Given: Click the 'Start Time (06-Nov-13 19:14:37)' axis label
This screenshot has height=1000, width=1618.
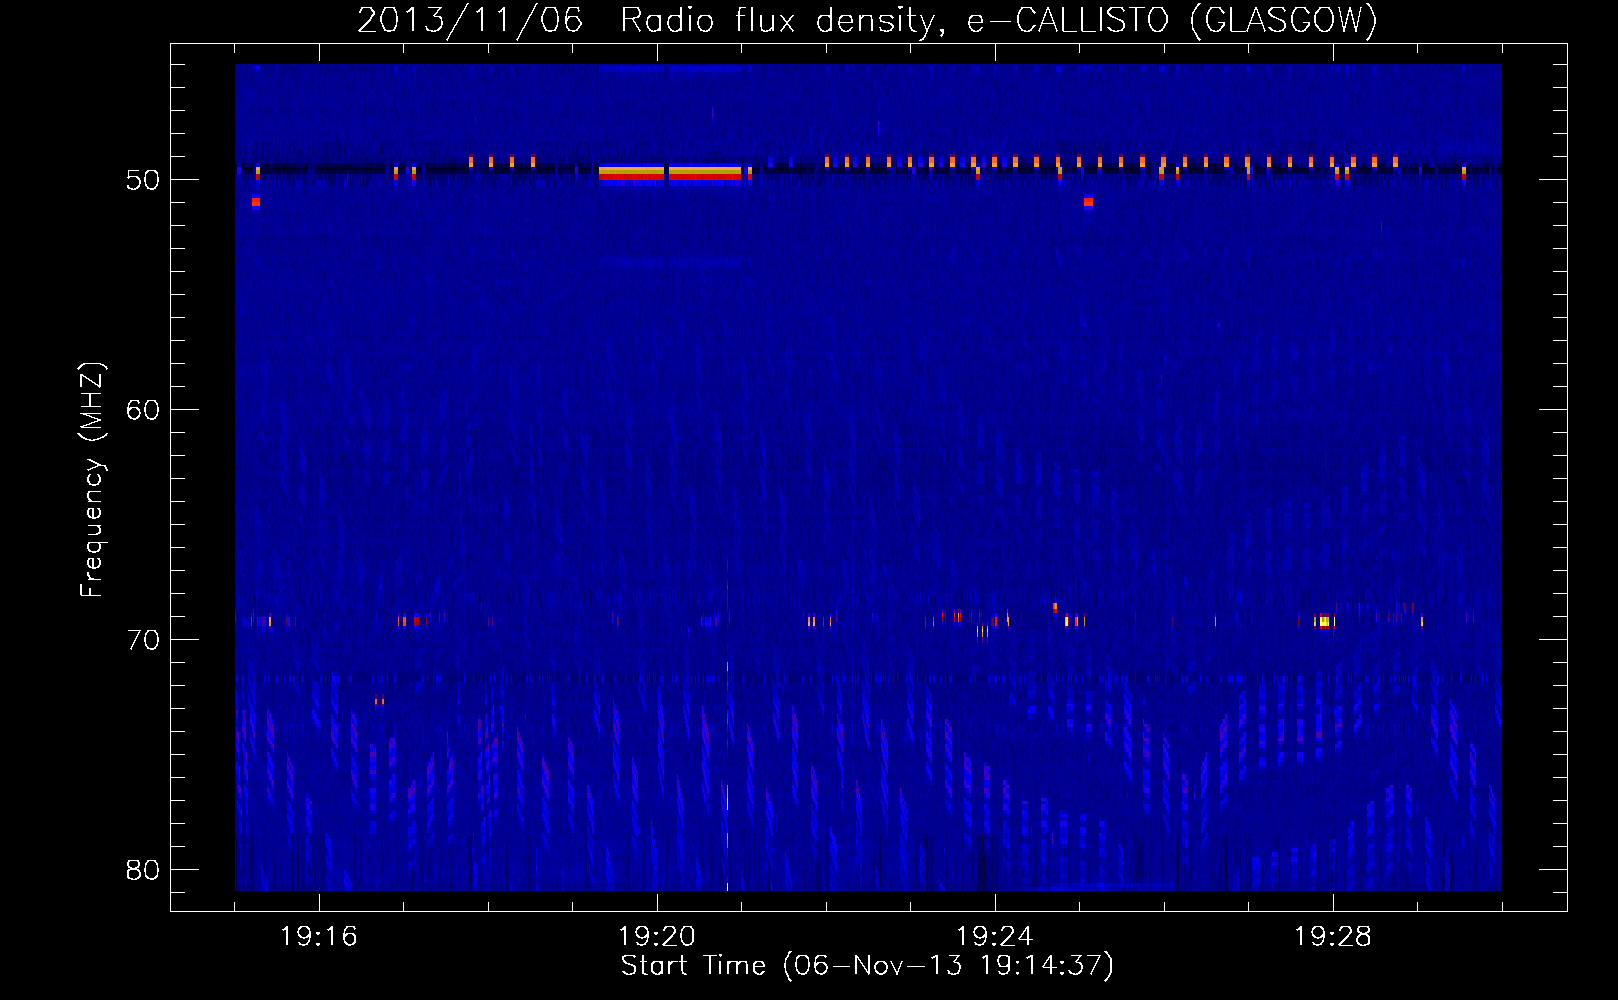Looking at the screenshot, I should click(x=867, y=966).
